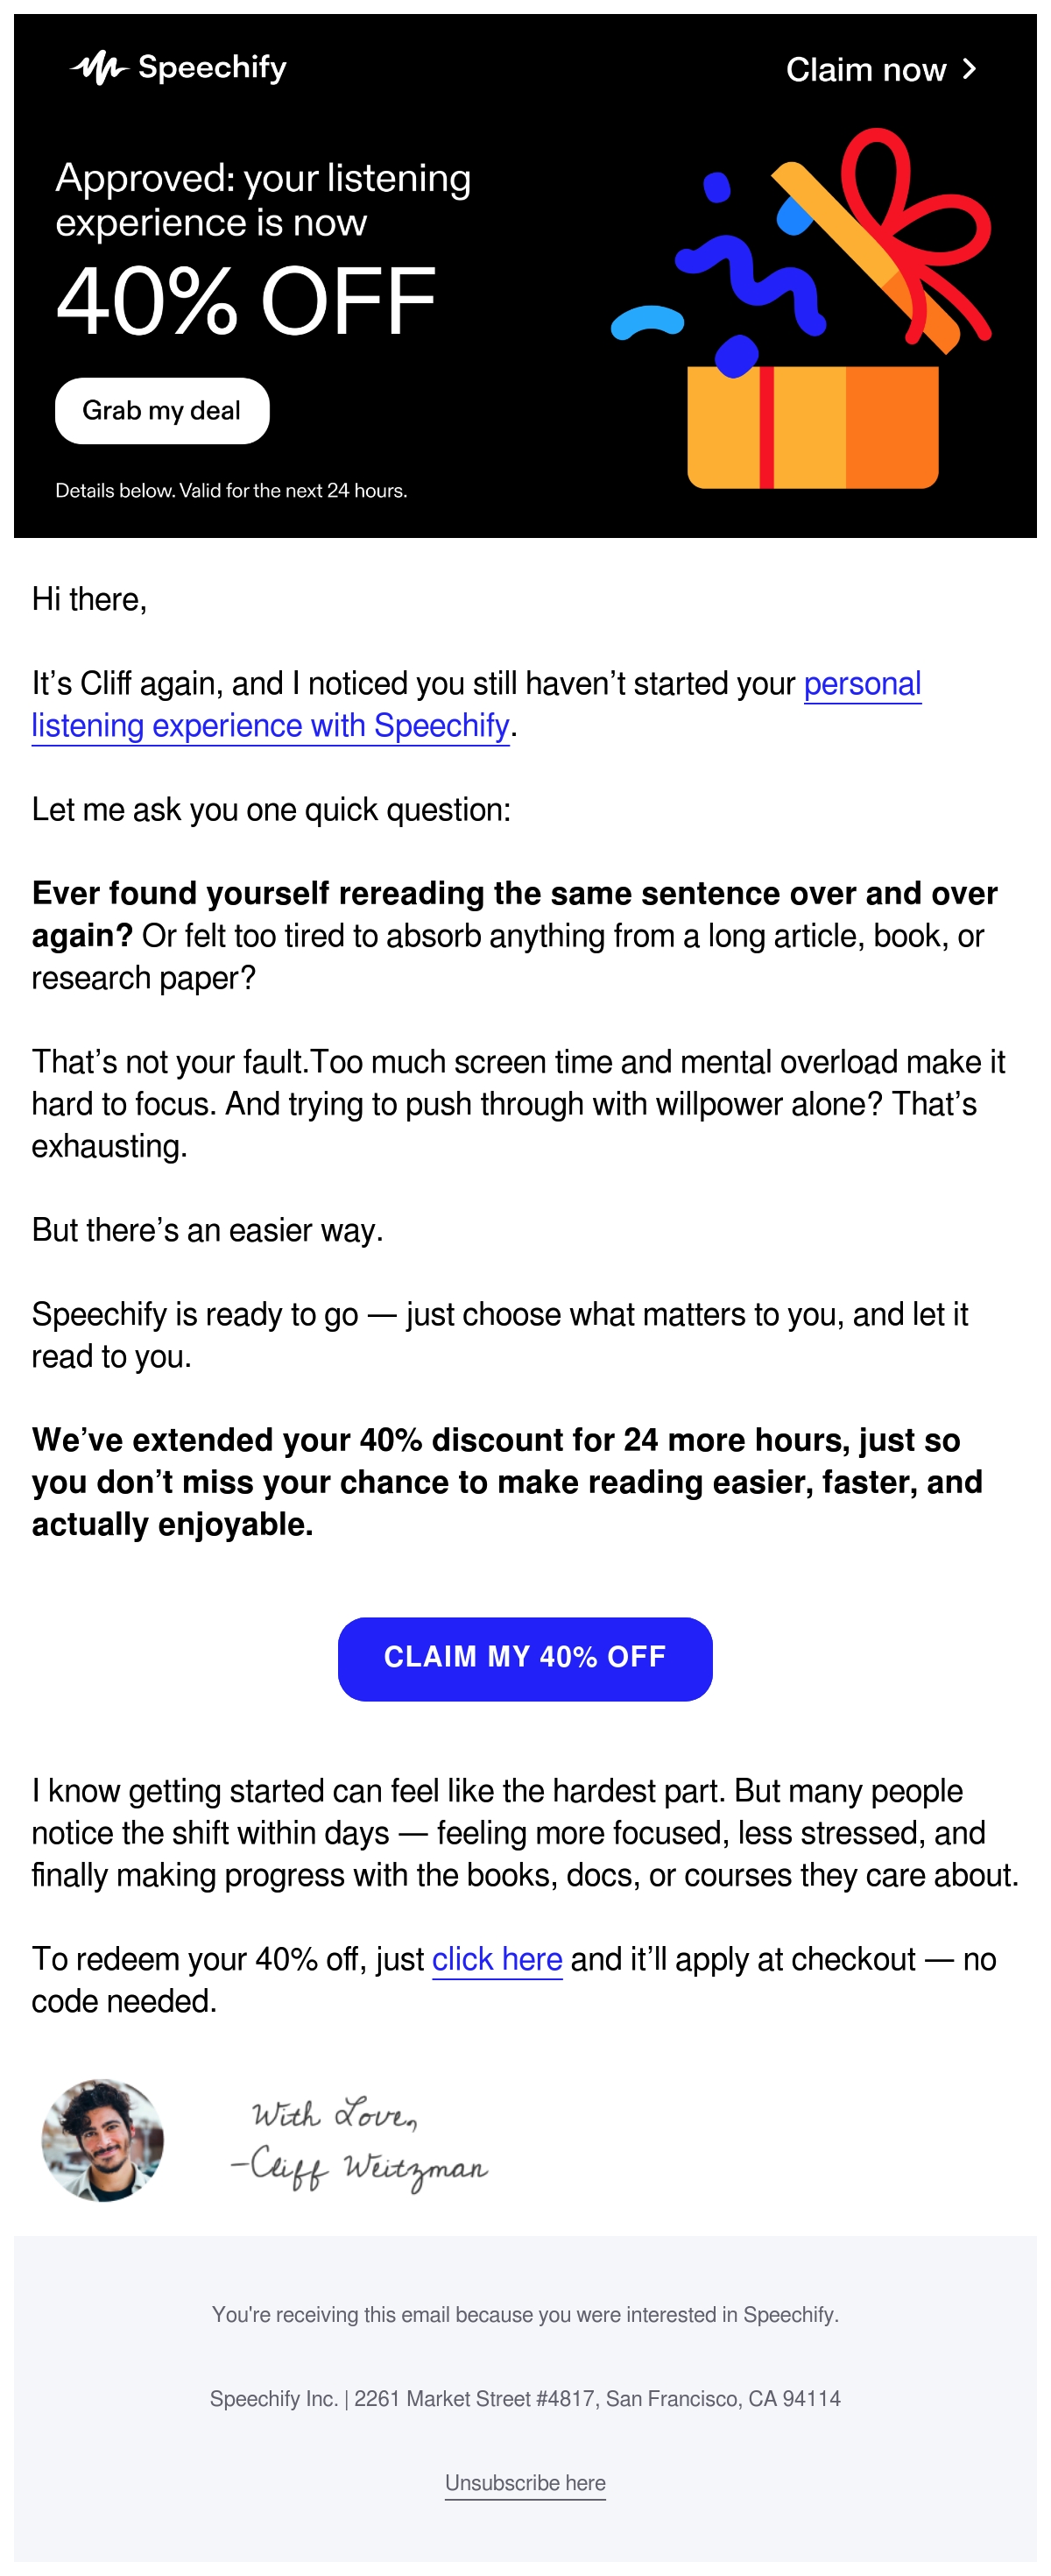
Task: Click the Valid for next 24 hours note
Action: tap(231, 490)
